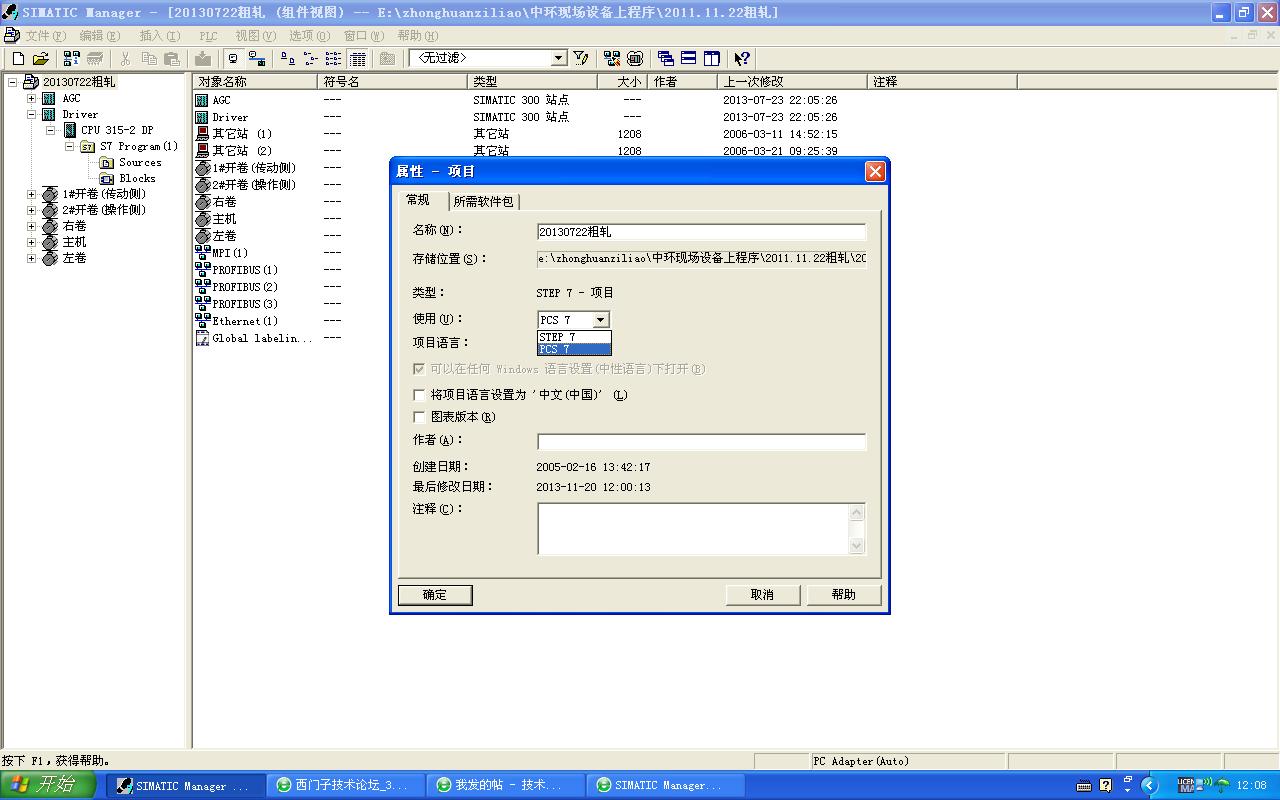Click the context Help pointer icon

742,59
